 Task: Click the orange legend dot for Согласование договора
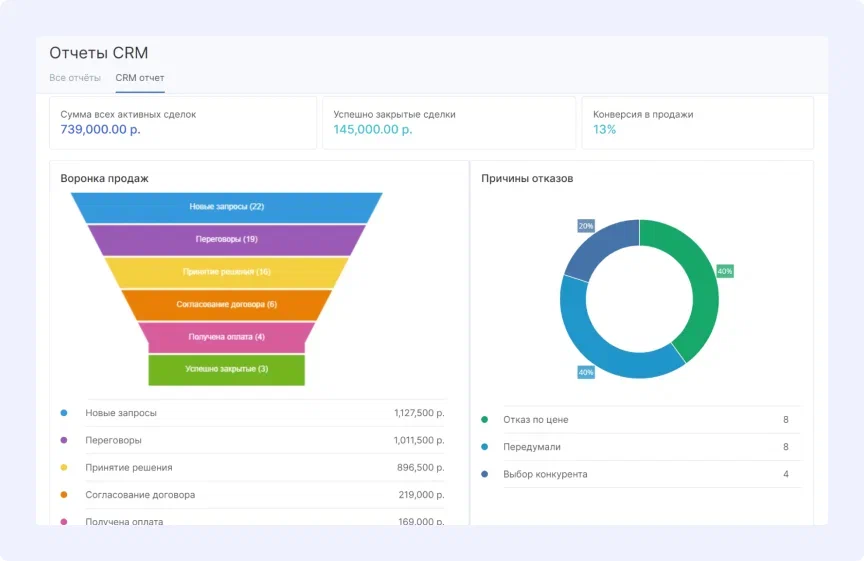pyautogui.click(x=64, y=494)
